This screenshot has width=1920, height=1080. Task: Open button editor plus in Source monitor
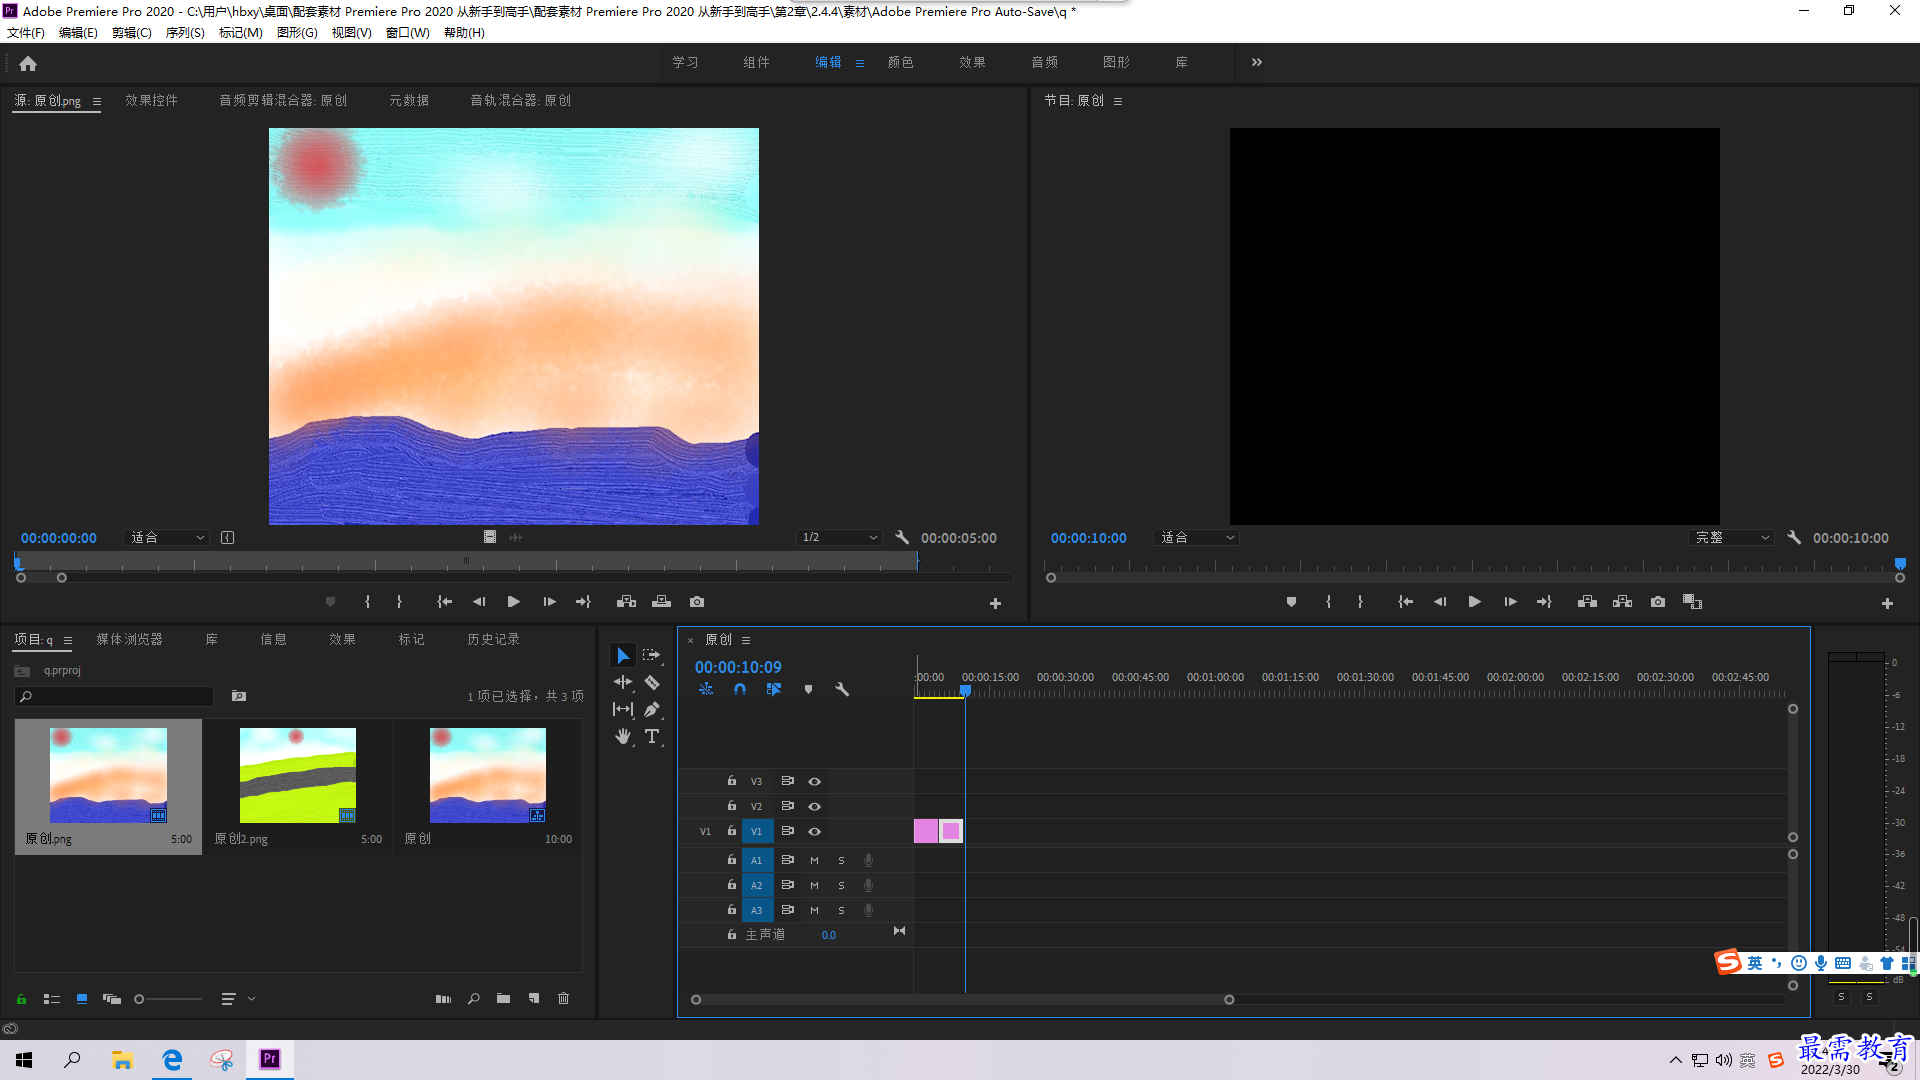[x=995, y=603]
